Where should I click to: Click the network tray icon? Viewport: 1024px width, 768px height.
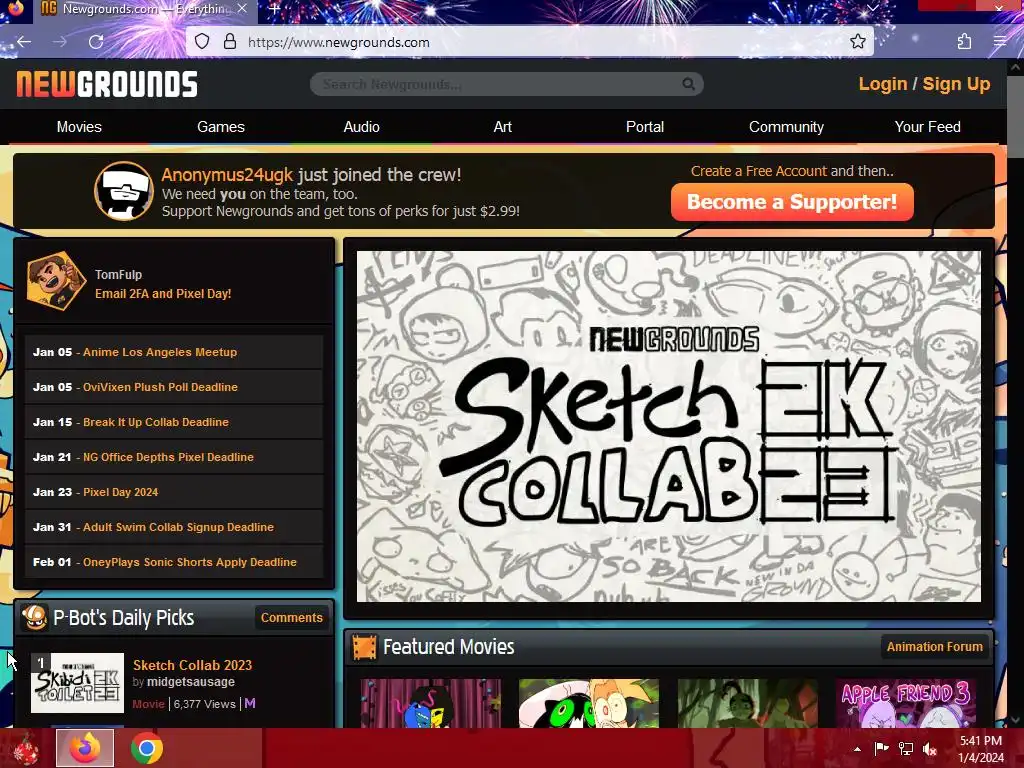point(906,749)
